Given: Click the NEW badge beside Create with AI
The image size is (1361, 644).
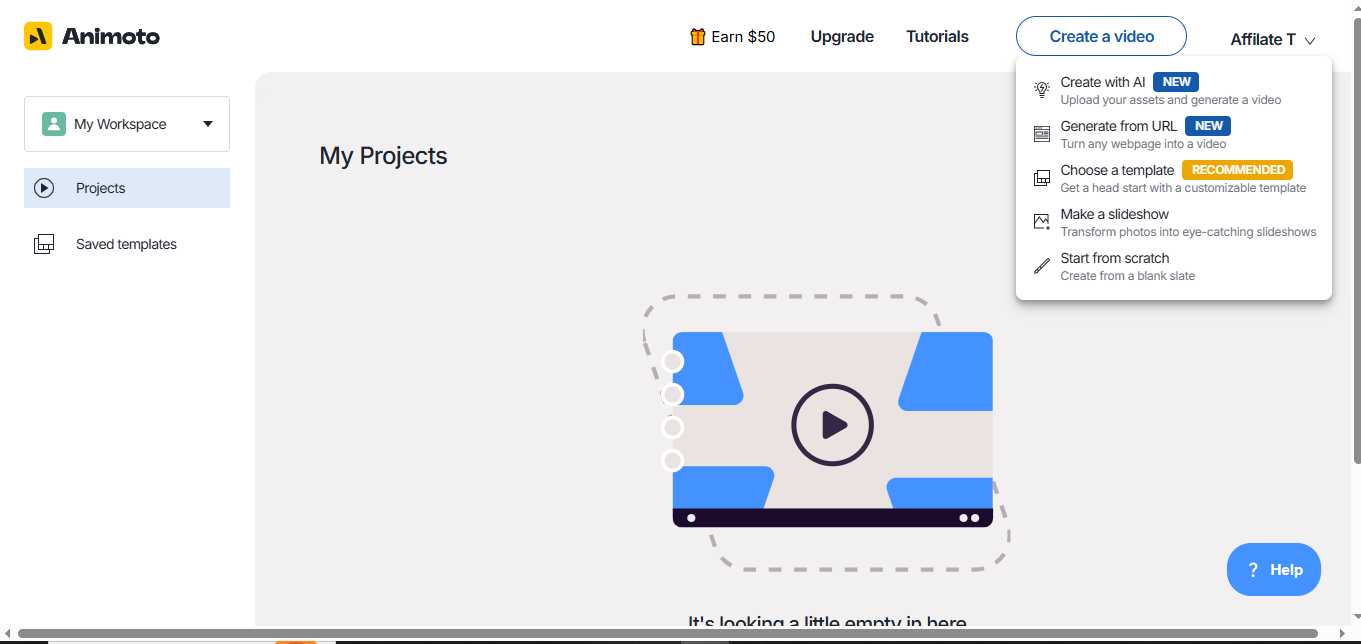Looking at the screenshot, I should (x=1176, y=82).
